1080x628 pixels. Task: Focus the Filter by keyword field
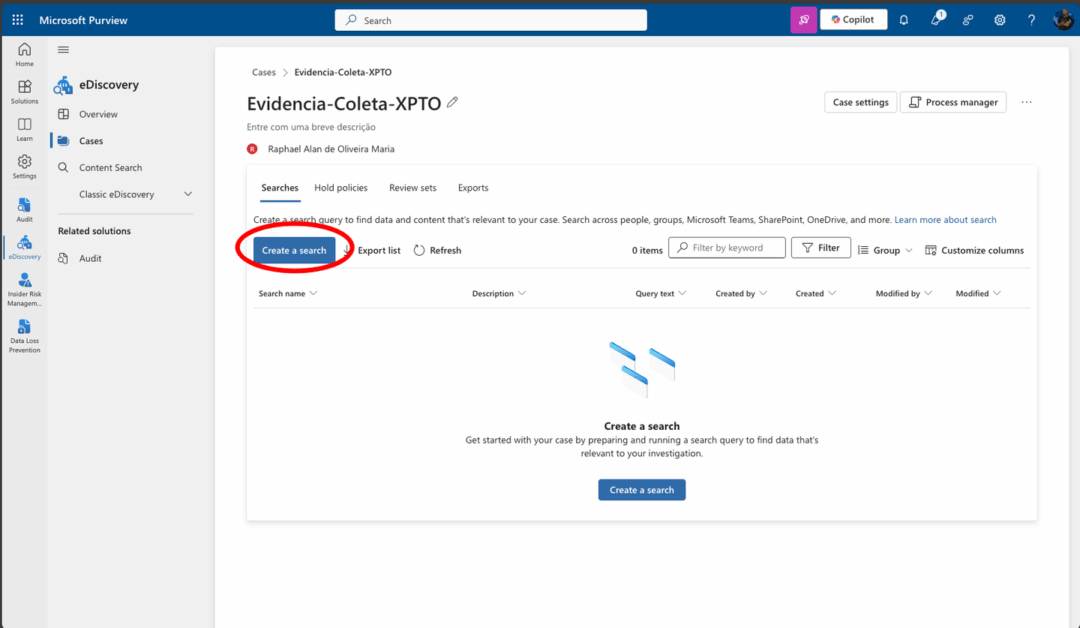[727, 248]
